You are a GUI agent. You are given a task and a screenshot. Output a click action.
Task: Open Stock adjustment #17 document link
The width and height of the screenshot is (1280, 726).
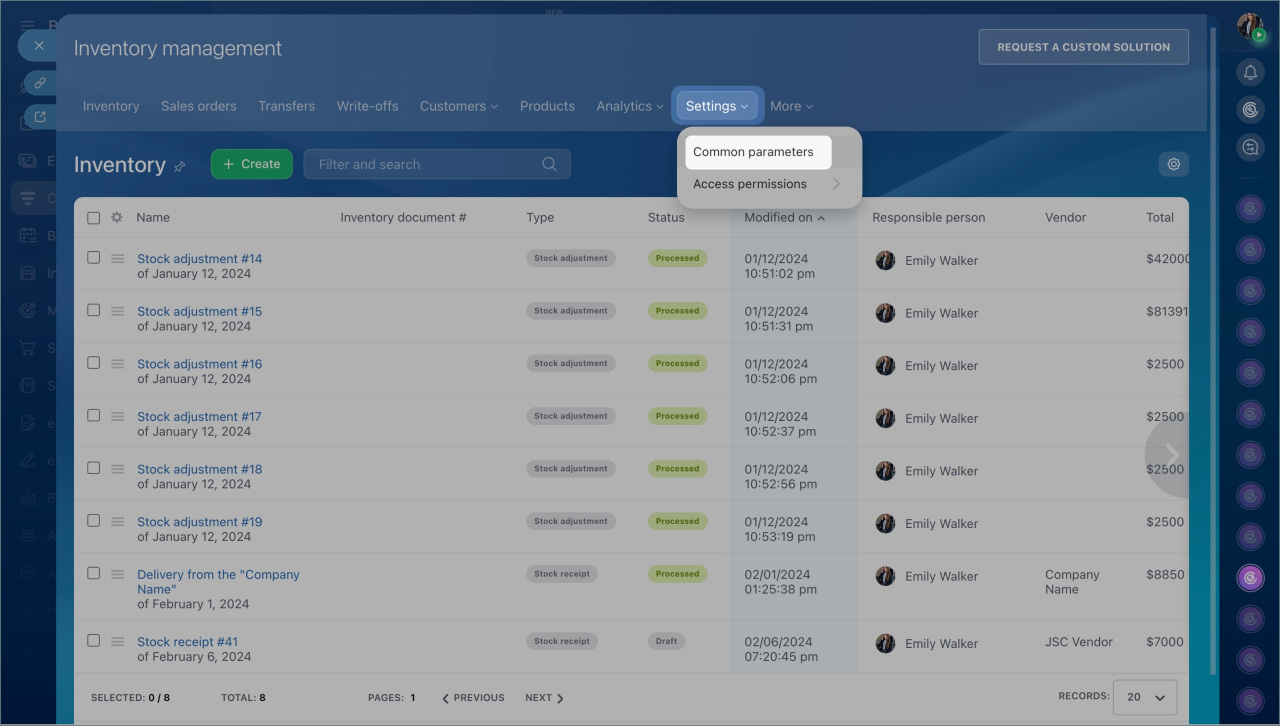199,417
